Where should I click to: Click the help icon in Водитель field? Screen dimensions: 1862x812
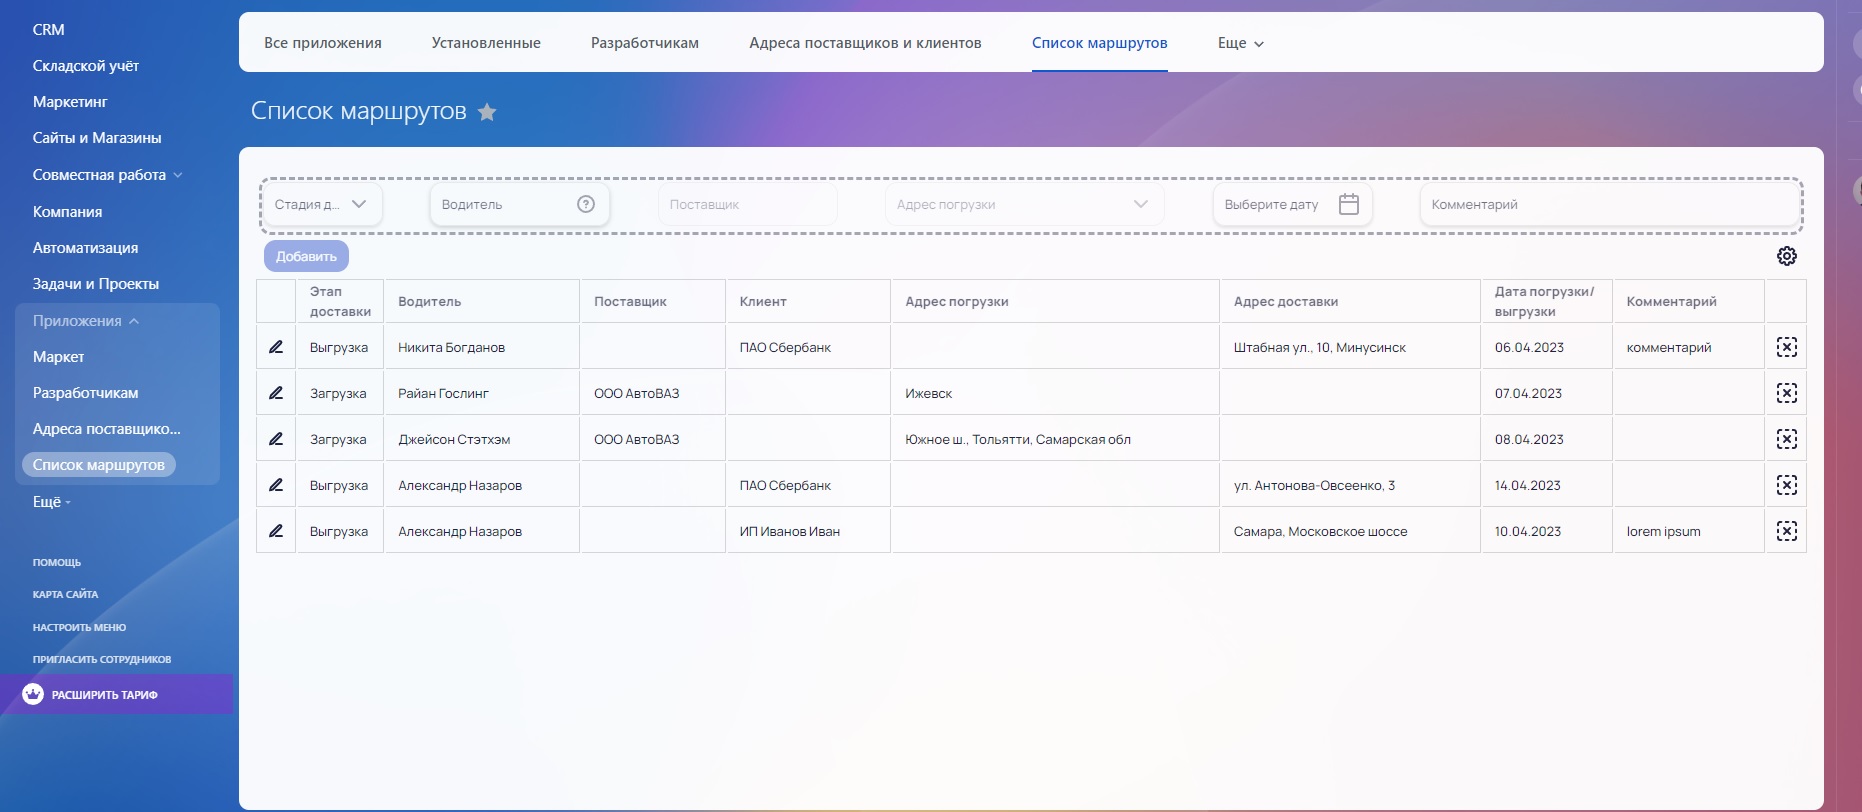(586, 204)
